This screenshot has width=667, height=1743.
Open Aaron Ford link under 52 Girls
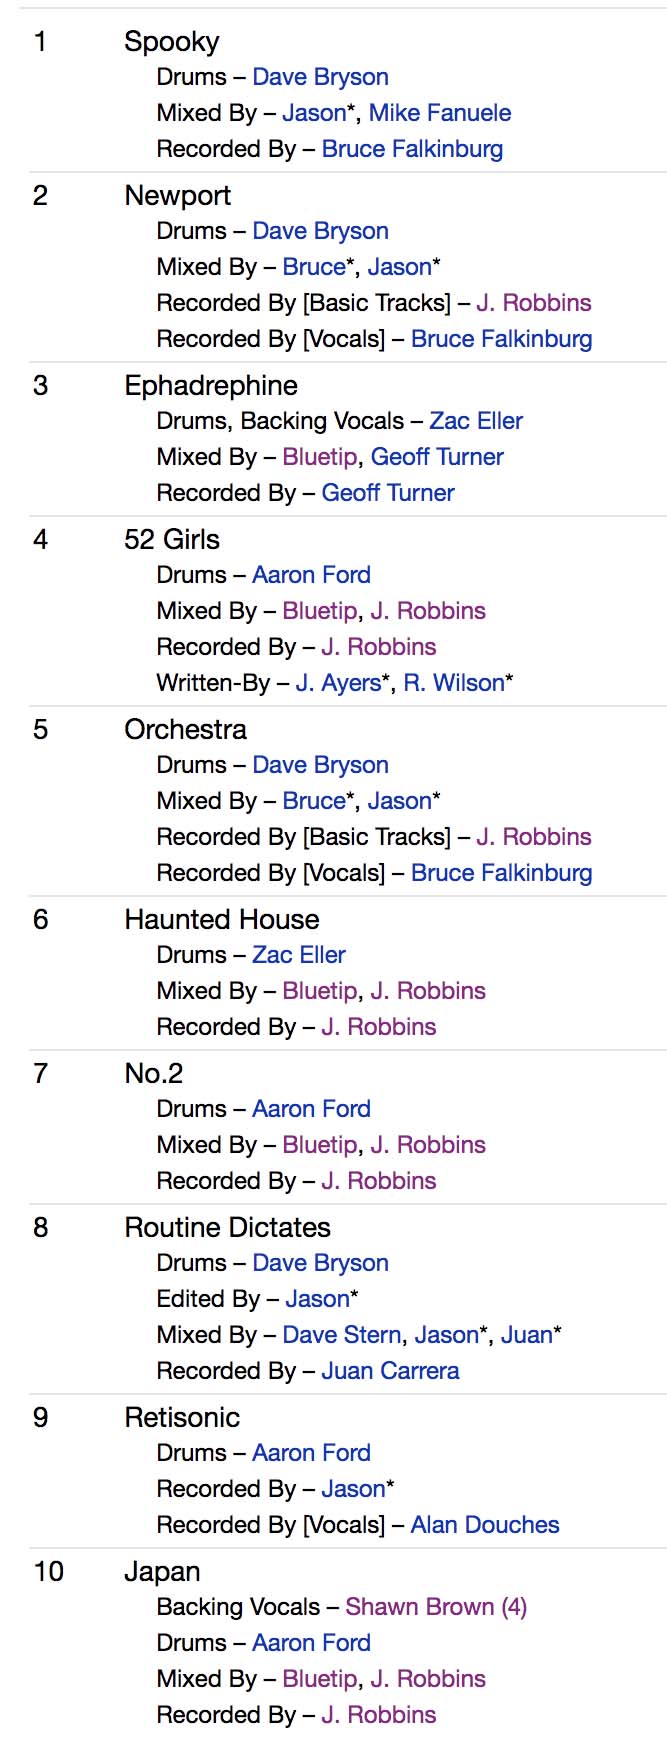tap(311, 575)
